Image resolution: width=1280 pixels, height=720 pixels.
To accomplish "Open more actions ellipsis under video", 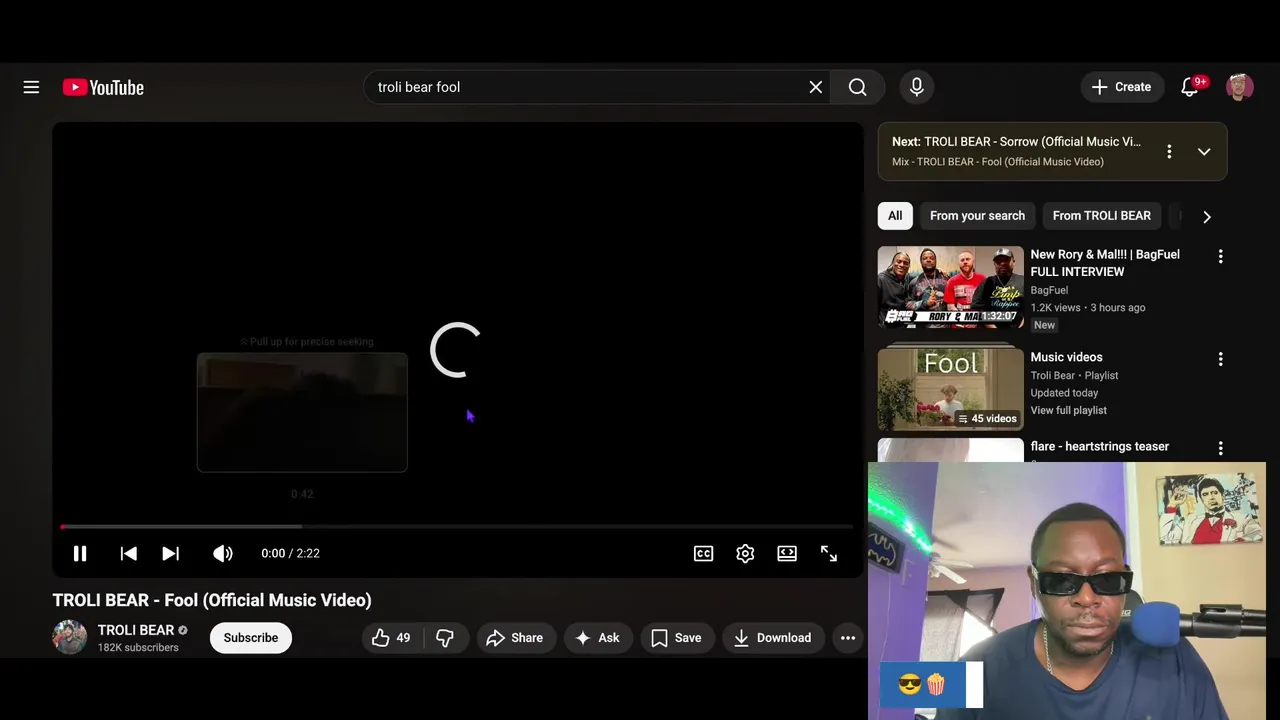I will (x=848, y=638).
